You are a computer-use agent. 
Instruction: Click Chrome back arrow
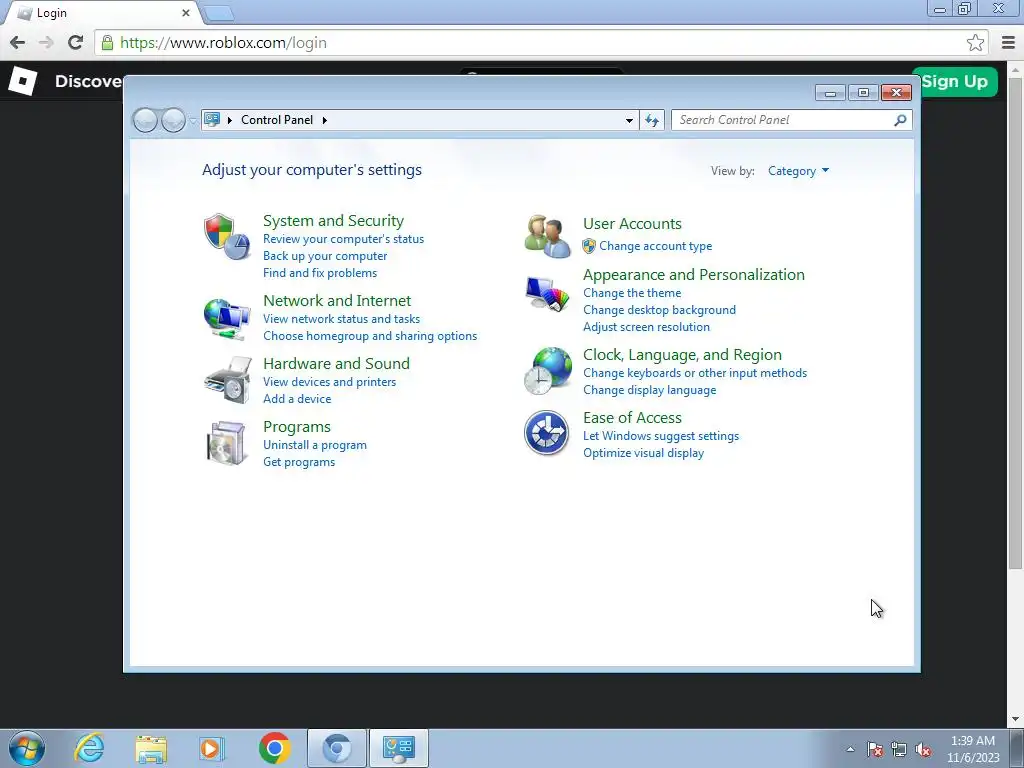coord(18,43)
